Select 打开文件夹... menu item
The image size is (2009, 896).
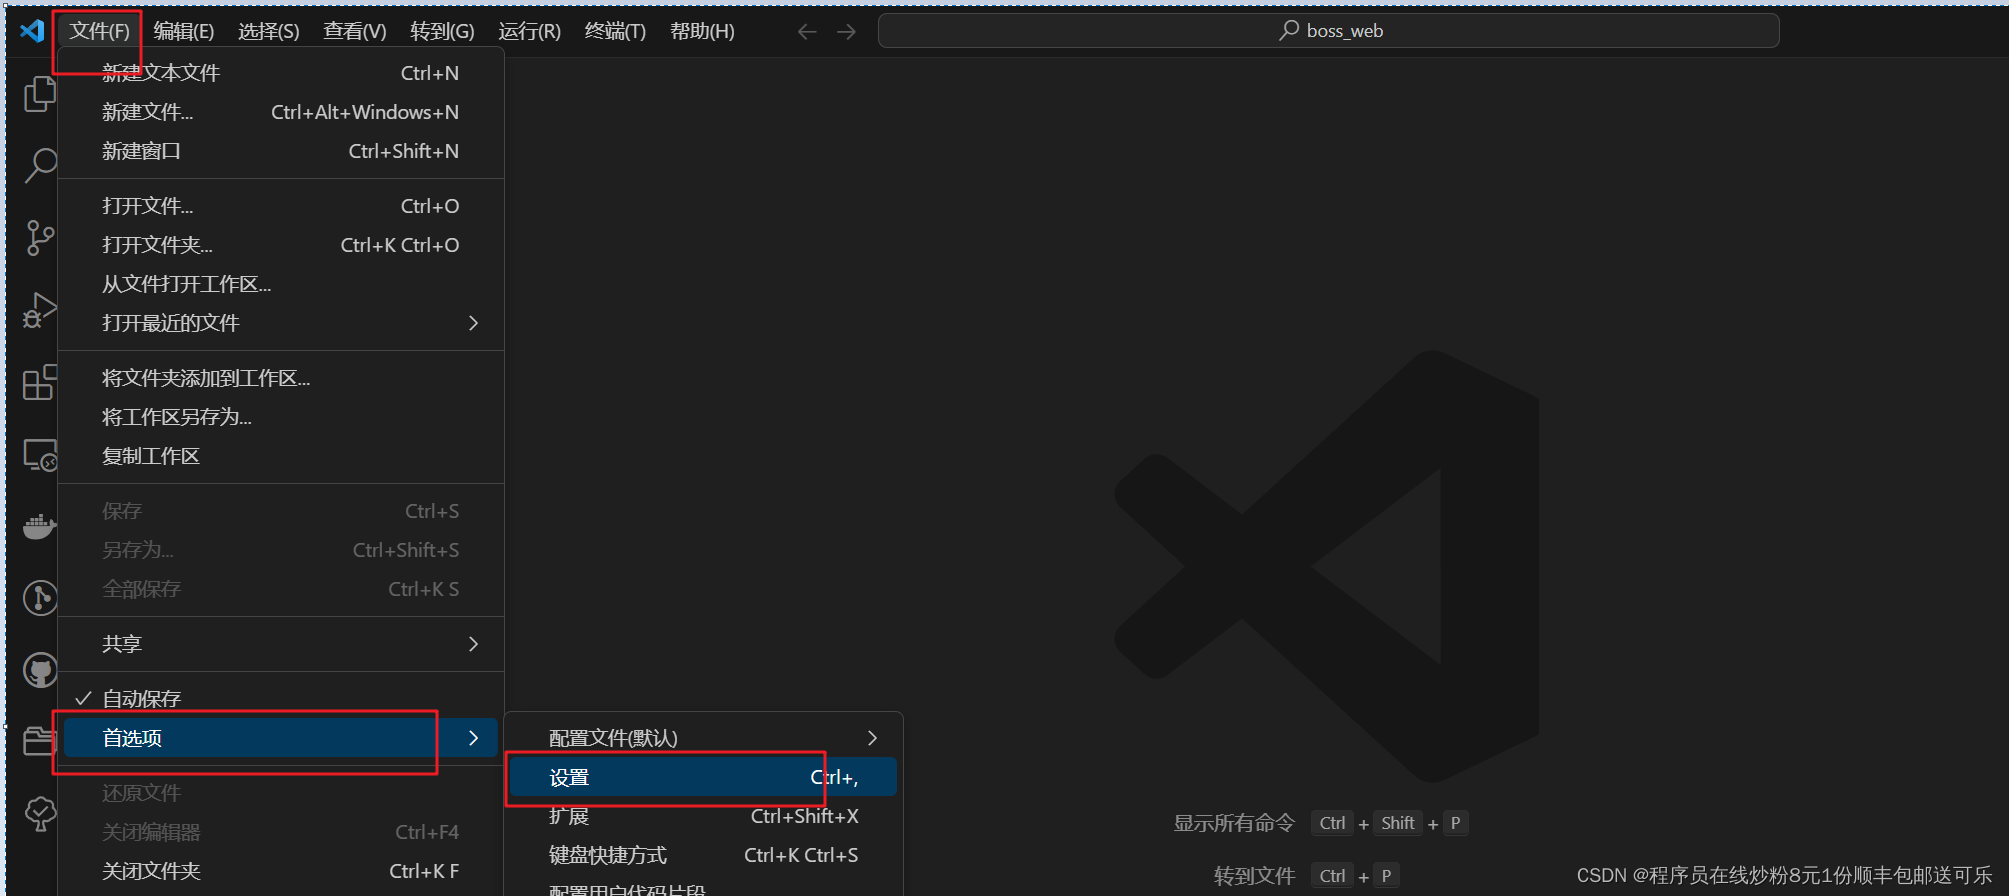(281, 245)
